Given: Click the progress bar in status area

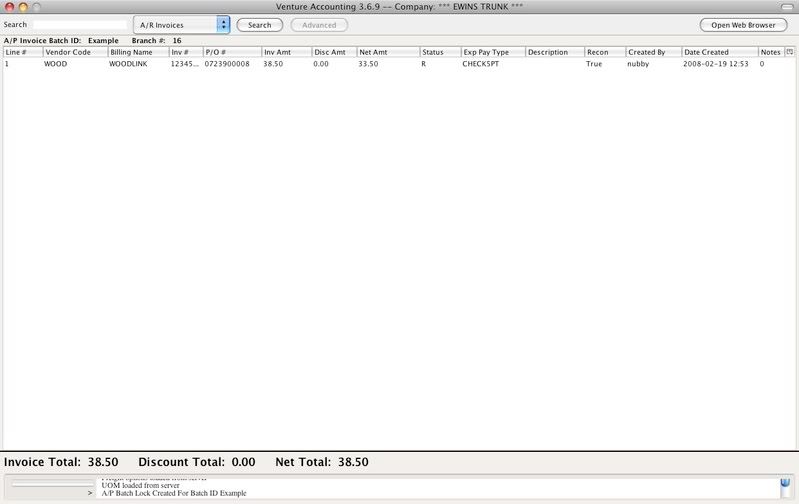Looking at the screenshot, I should tap(52, 485).
